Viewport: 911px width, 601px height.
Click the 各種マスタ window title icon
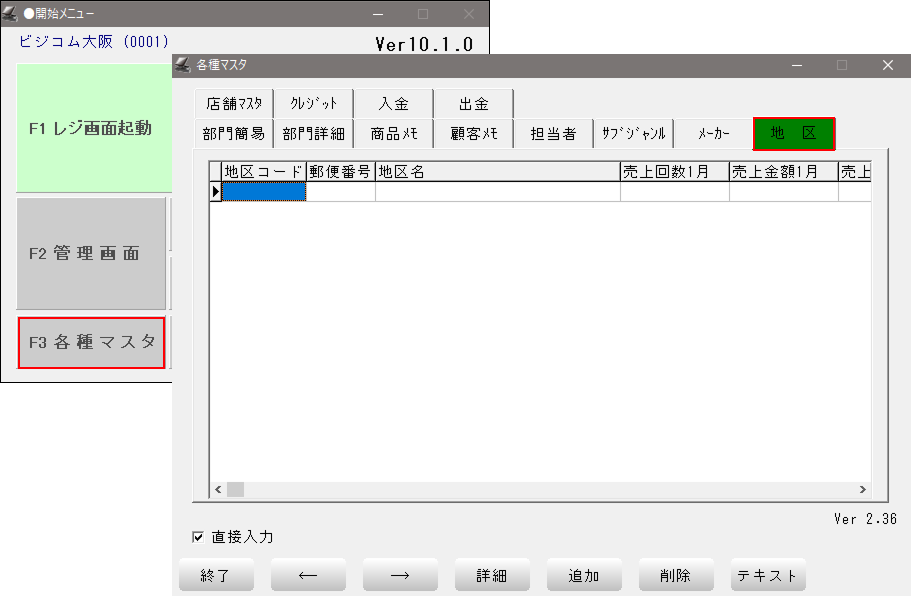183,65
